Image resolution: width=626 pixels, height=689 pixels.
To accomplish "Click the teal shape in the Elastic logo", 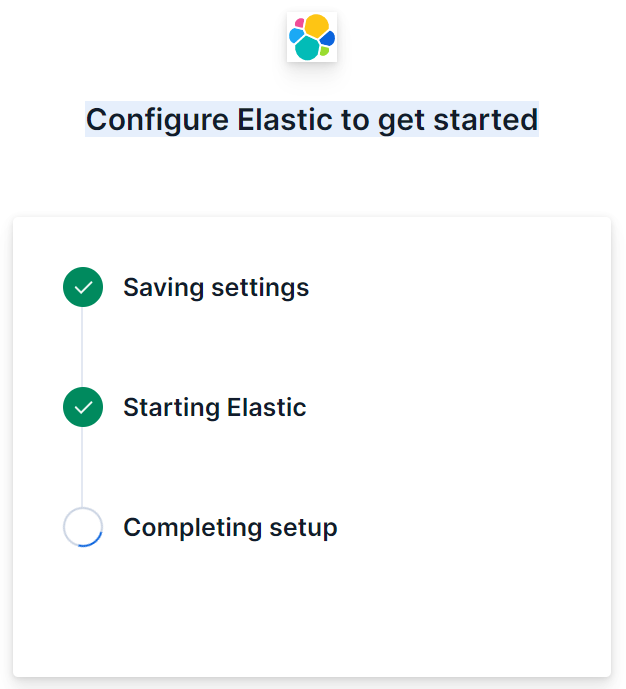I will coord(307,48).
